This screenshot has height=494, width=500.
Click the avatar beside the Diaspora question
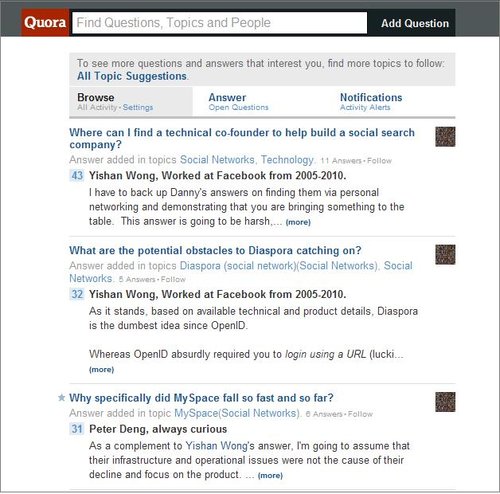coord(445,255)
